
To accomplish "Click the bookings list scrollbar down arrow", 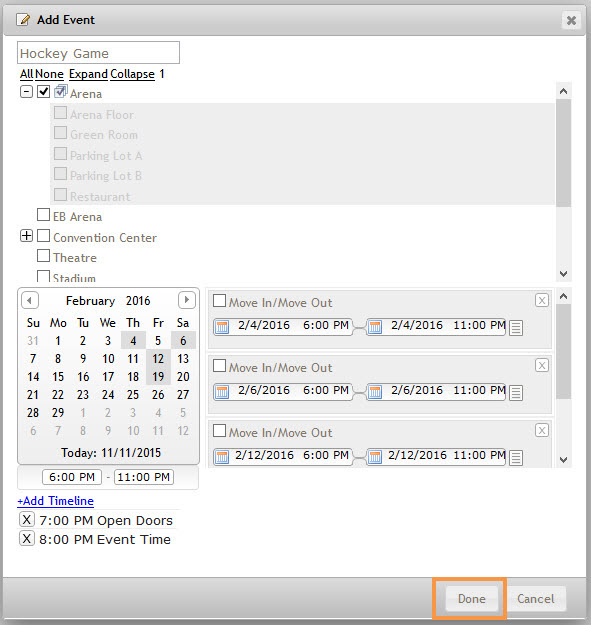I will (564, 460).
